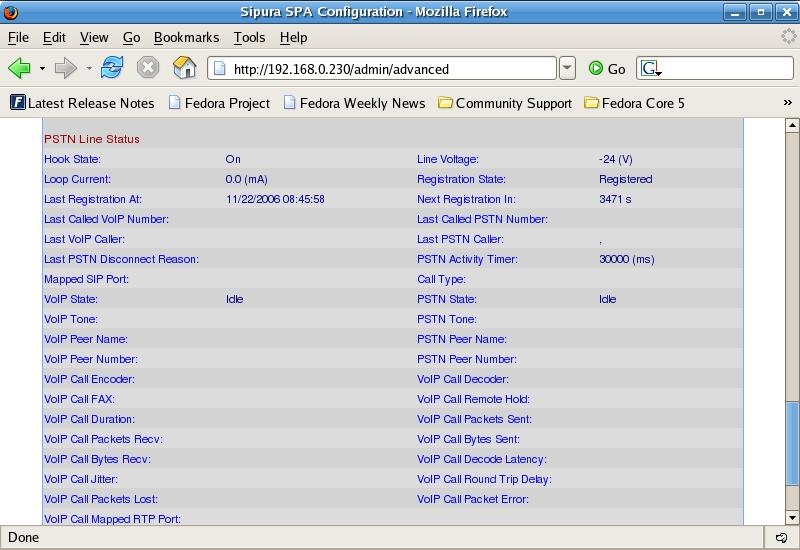This screenshot has width=800, height=550.
Task: Reload the page with the Refresh icon
Action: point(112,68)
